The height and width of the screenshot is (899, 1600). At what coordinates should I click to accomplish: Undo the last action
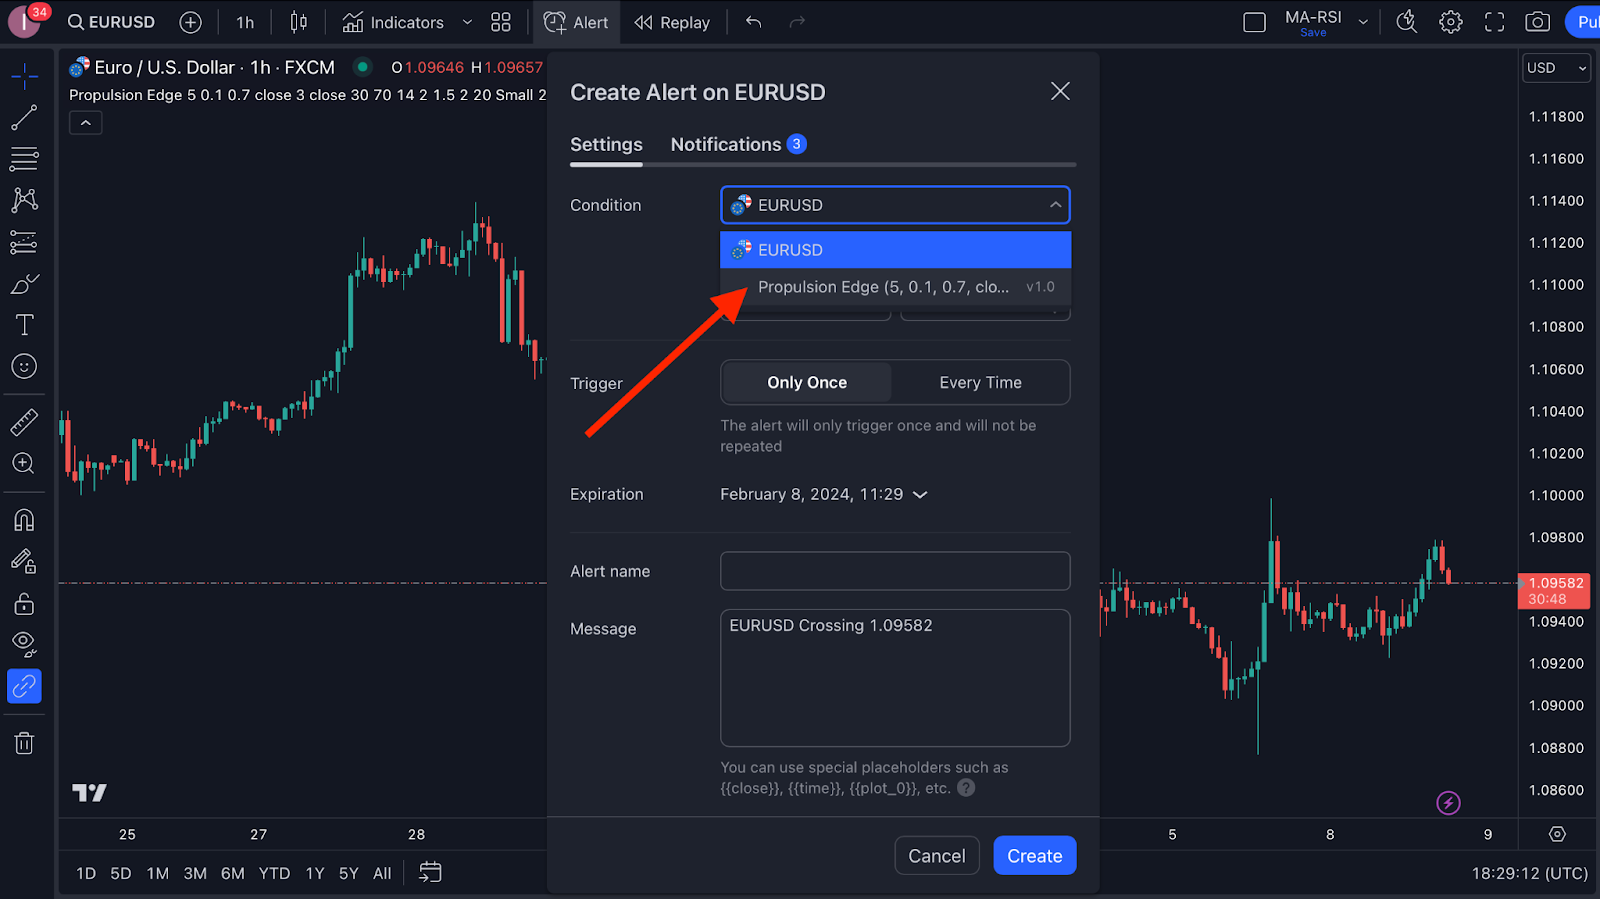[x=753, y=22]
